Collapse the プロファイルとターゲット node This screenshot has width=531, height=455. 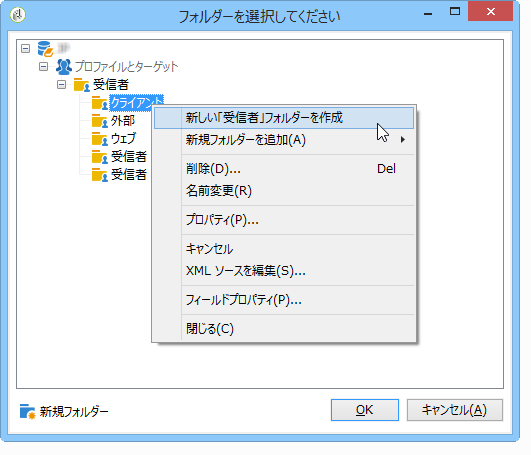point(43,66)
